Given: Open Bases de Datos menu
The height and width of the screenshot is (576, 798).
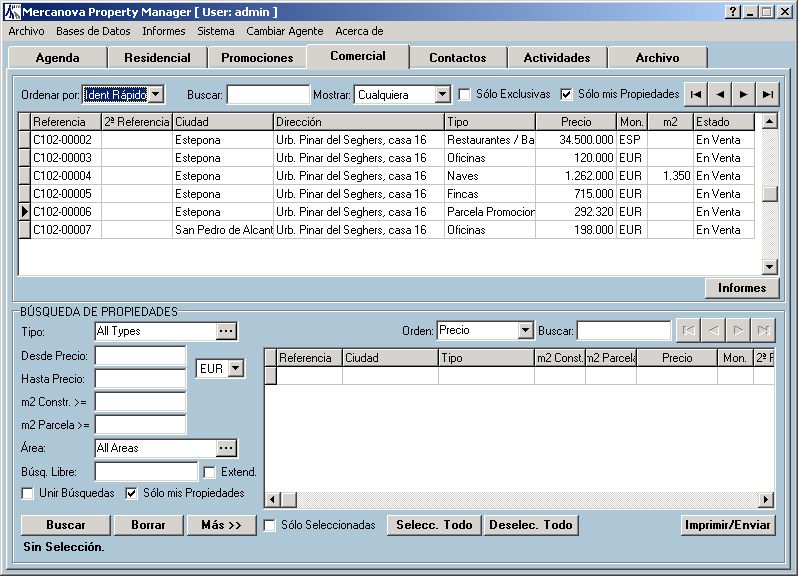Looking at the screenshot, I should (x=93, y=31).
